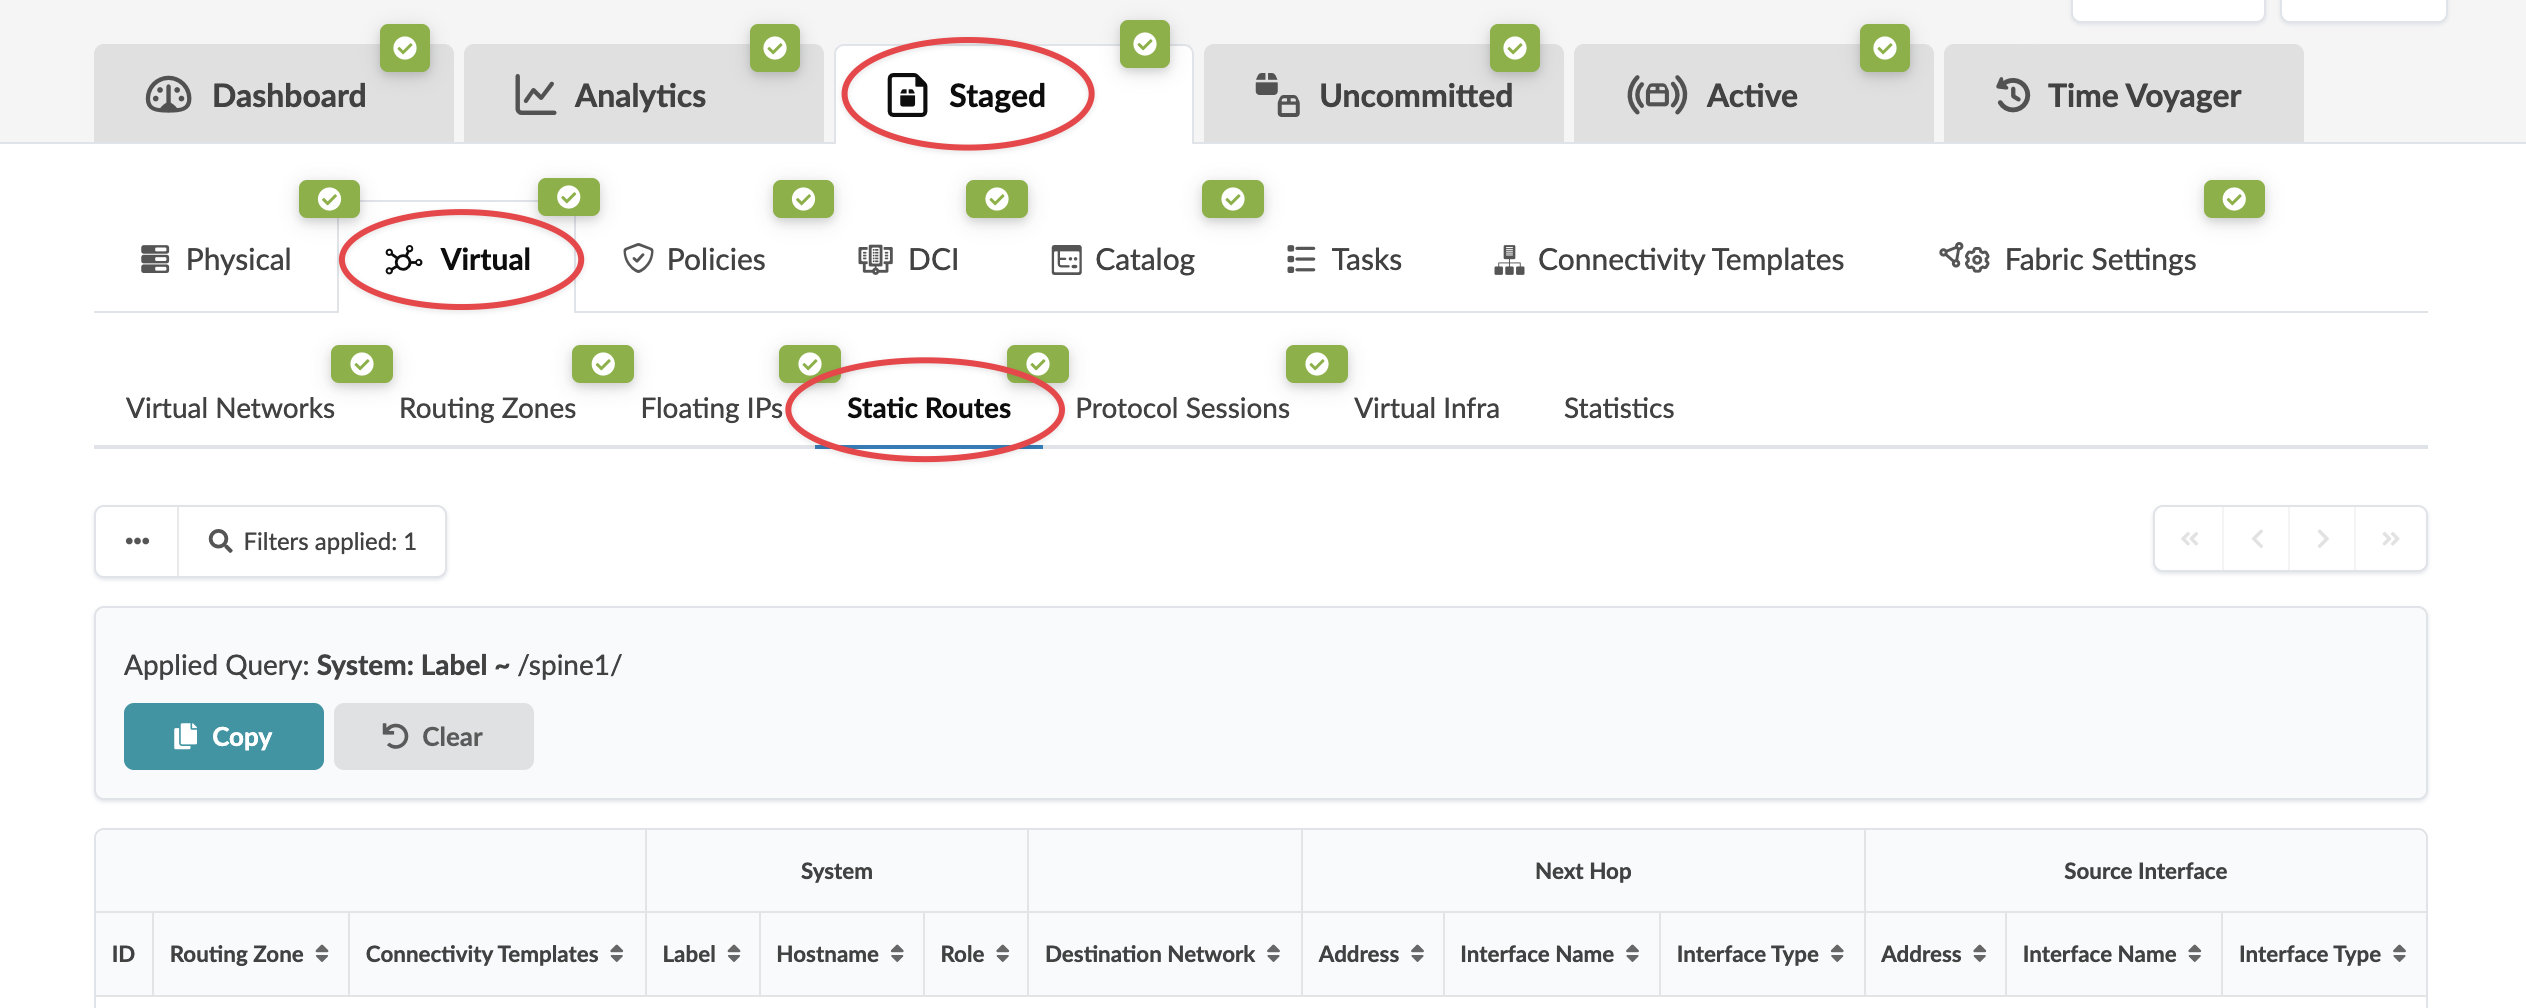
Task: Open the Protocol Sessions tab
Action: tap(1182, 408)
